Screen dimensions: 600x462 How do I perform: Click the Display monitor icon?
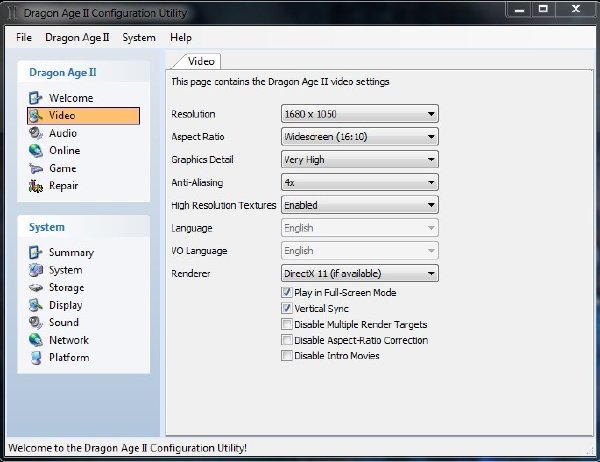36,305
